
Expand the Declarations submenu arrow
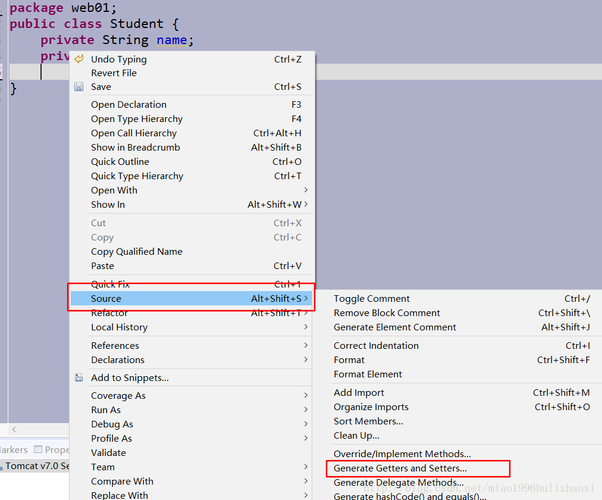(306, 359)
